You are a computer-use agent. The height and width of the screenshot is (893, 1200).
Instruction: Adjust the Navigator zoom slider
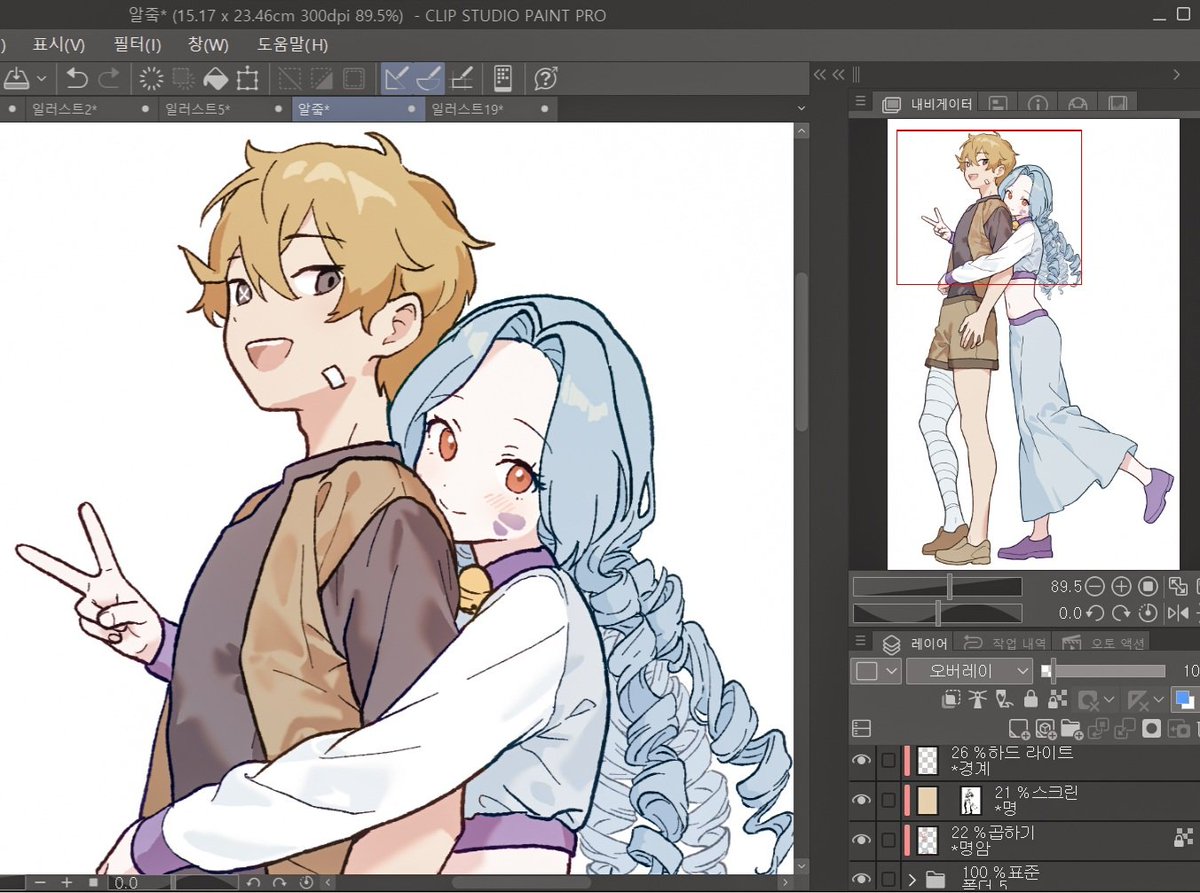click(937, 586)
